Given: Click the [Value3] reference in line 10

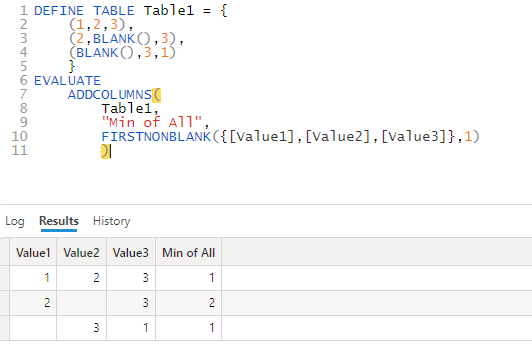Looking at the screenshot, I should coord(414,137).
